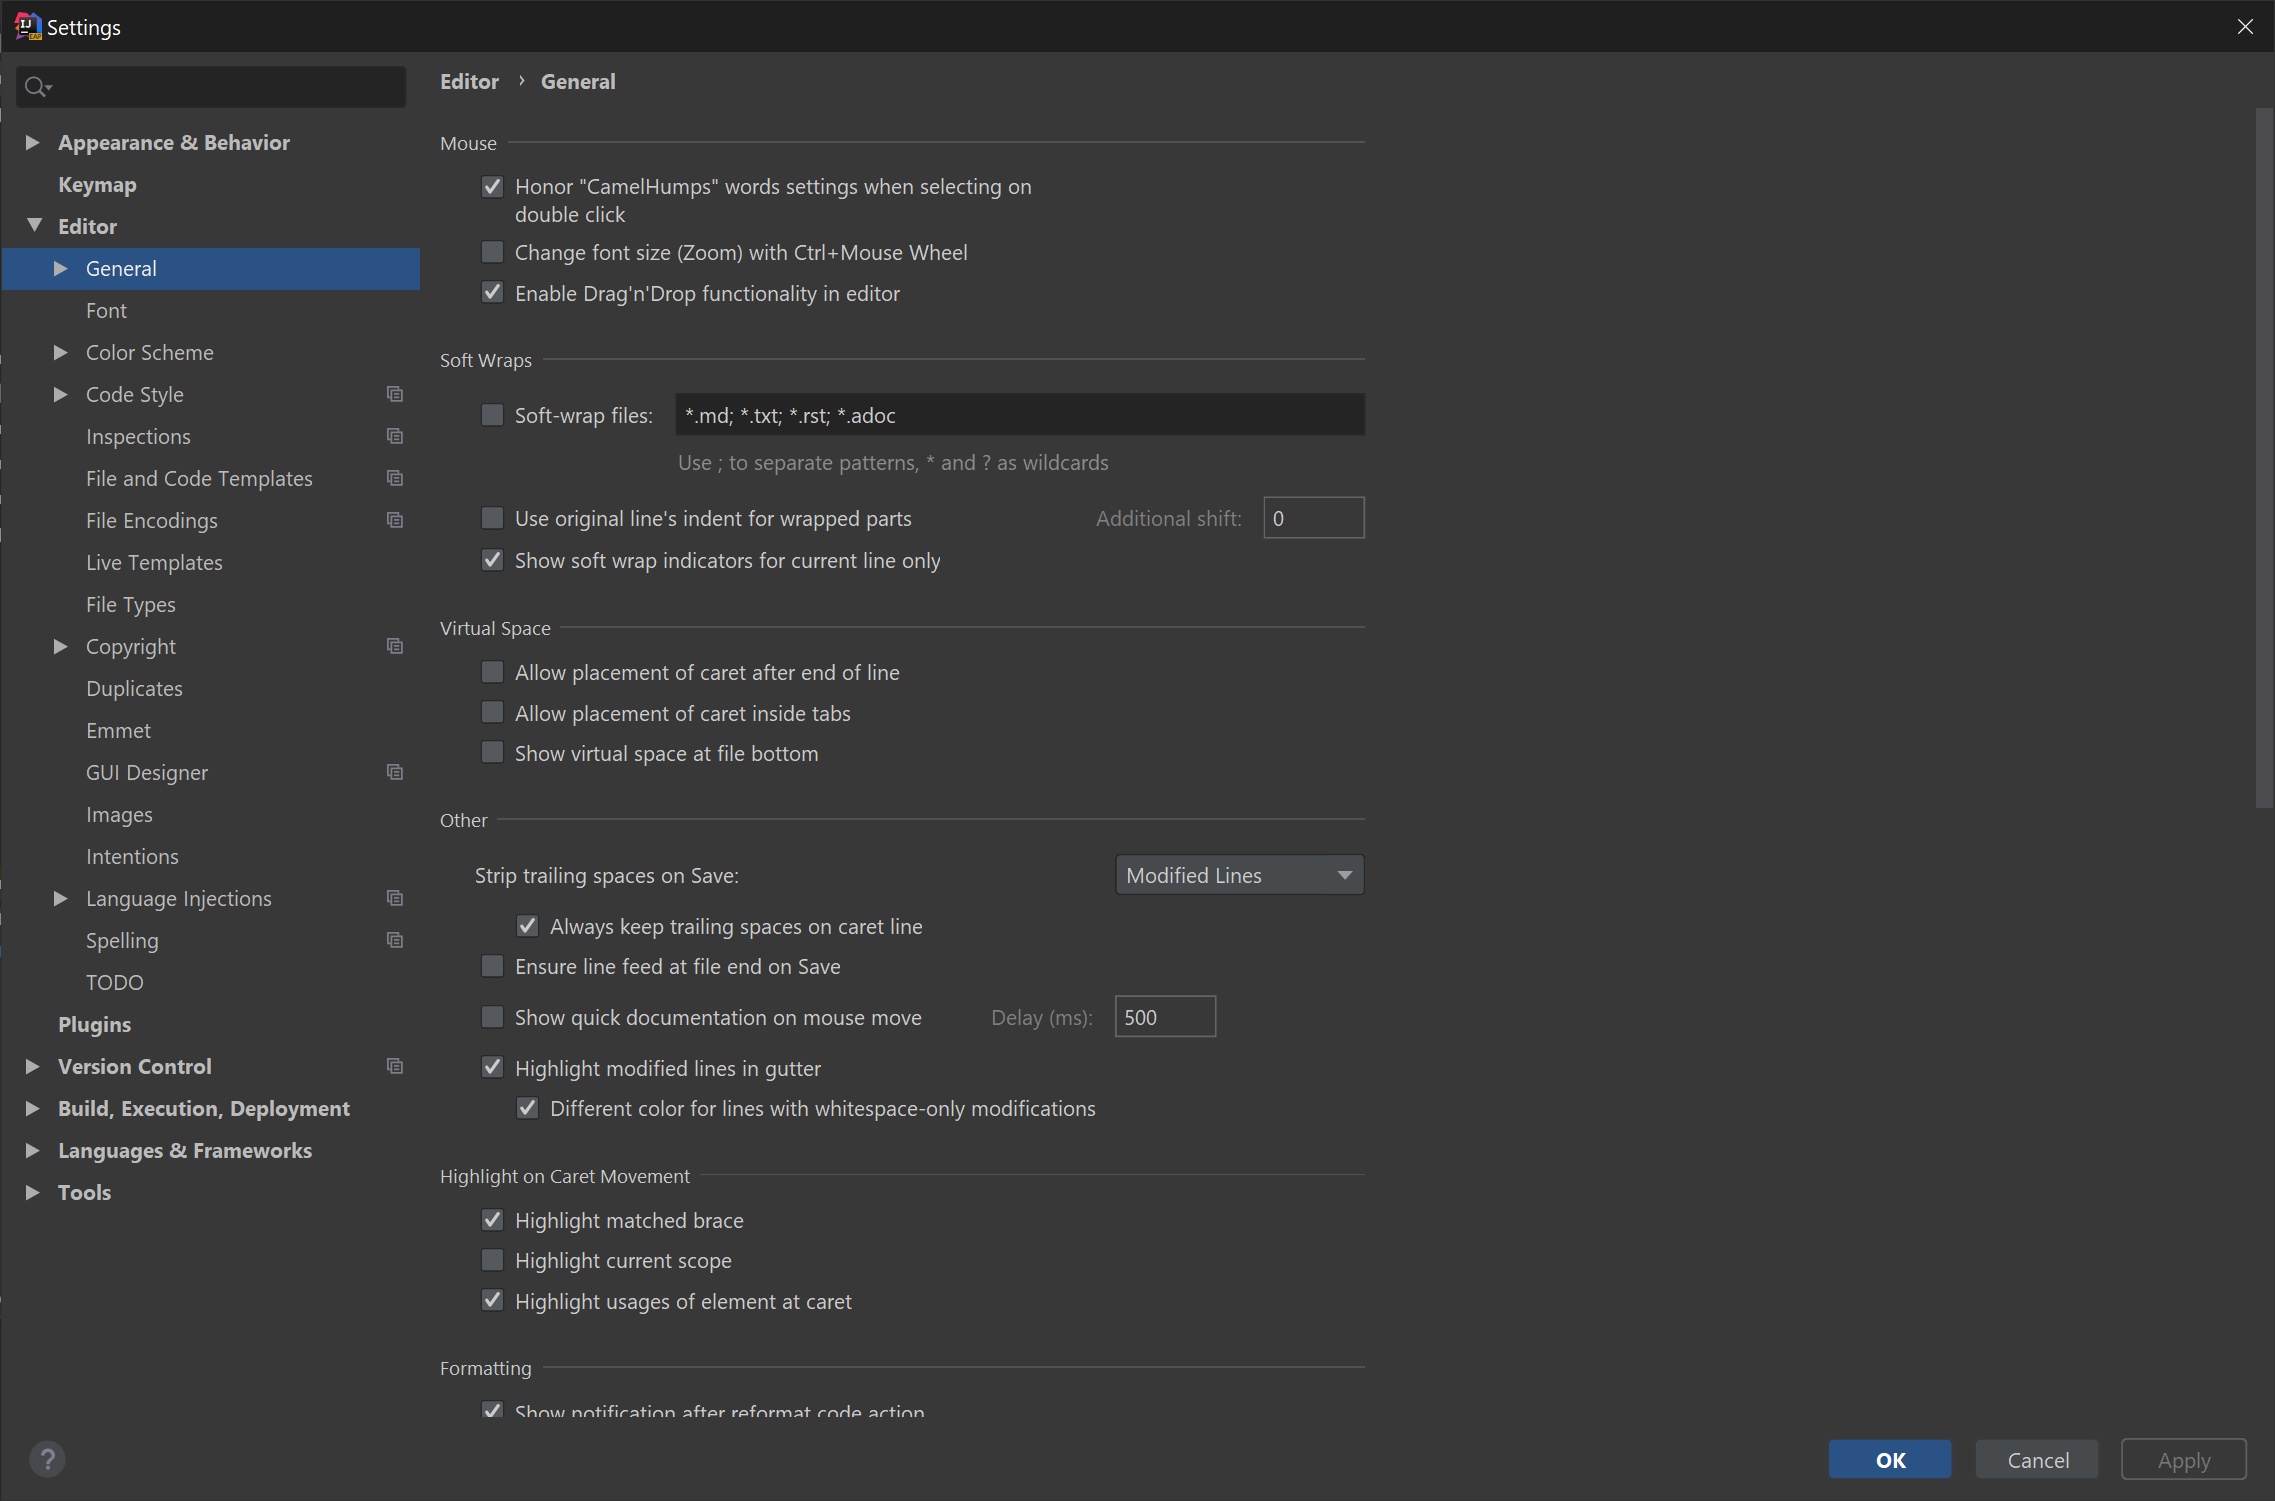Open the Keymap settings page
This screenshot has width=2275, height=1501.
click(x=97, y=184)
